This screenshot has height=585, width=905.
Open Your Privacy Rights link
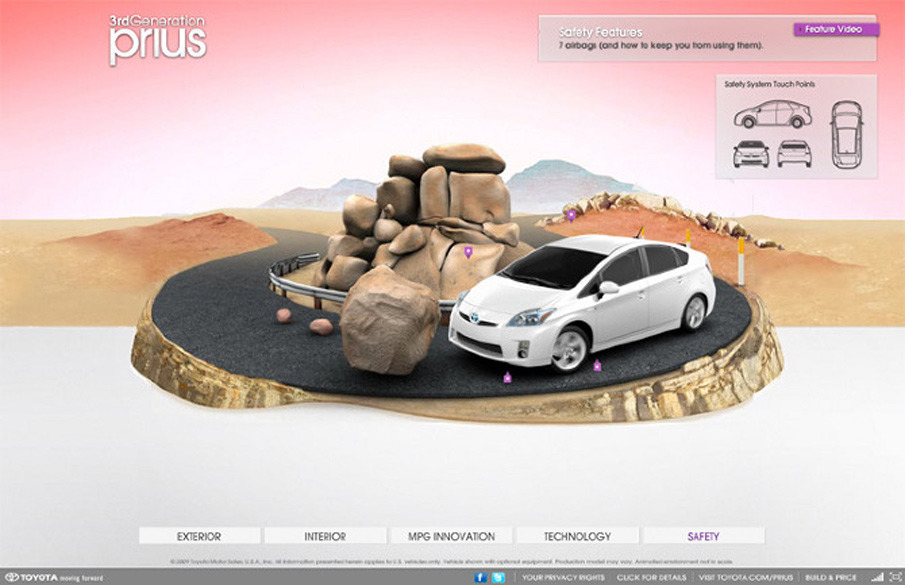tap(563, 578)
